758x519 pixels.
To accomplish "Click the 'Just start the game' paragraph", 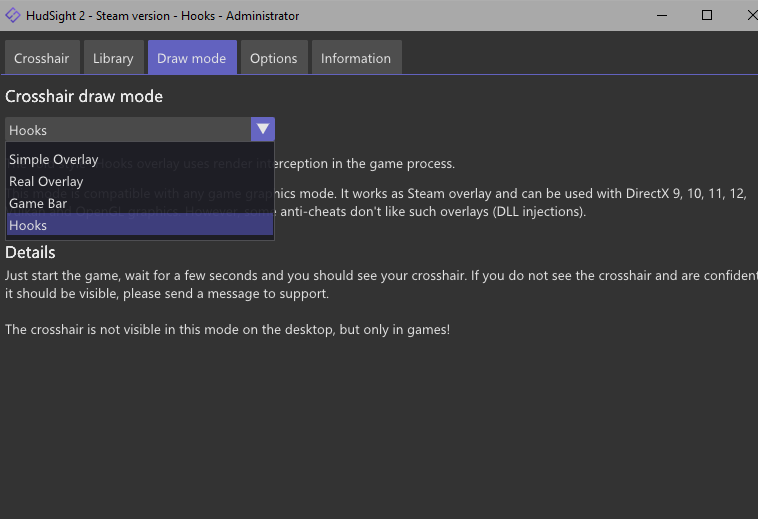I will pyautogui.click(x=381, y=285).
